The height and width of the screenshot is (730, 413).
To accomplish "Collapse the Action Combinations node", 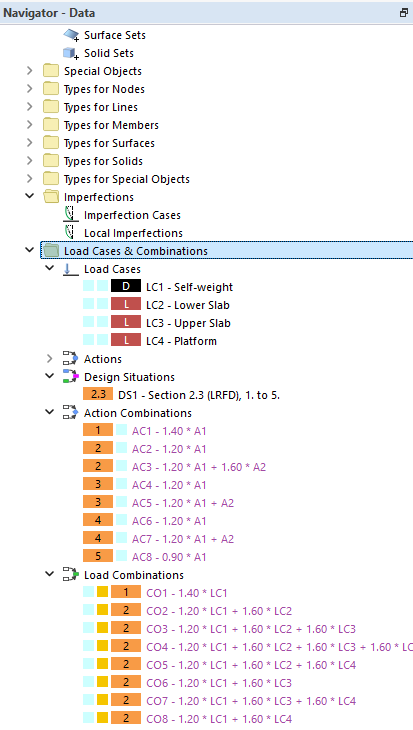I will 49,412.
